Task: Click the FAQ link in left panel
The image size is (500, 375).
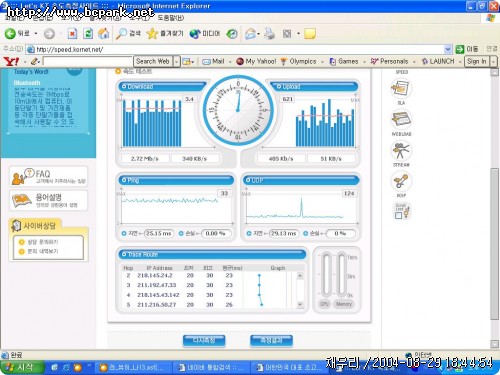Action: (49, 177)
